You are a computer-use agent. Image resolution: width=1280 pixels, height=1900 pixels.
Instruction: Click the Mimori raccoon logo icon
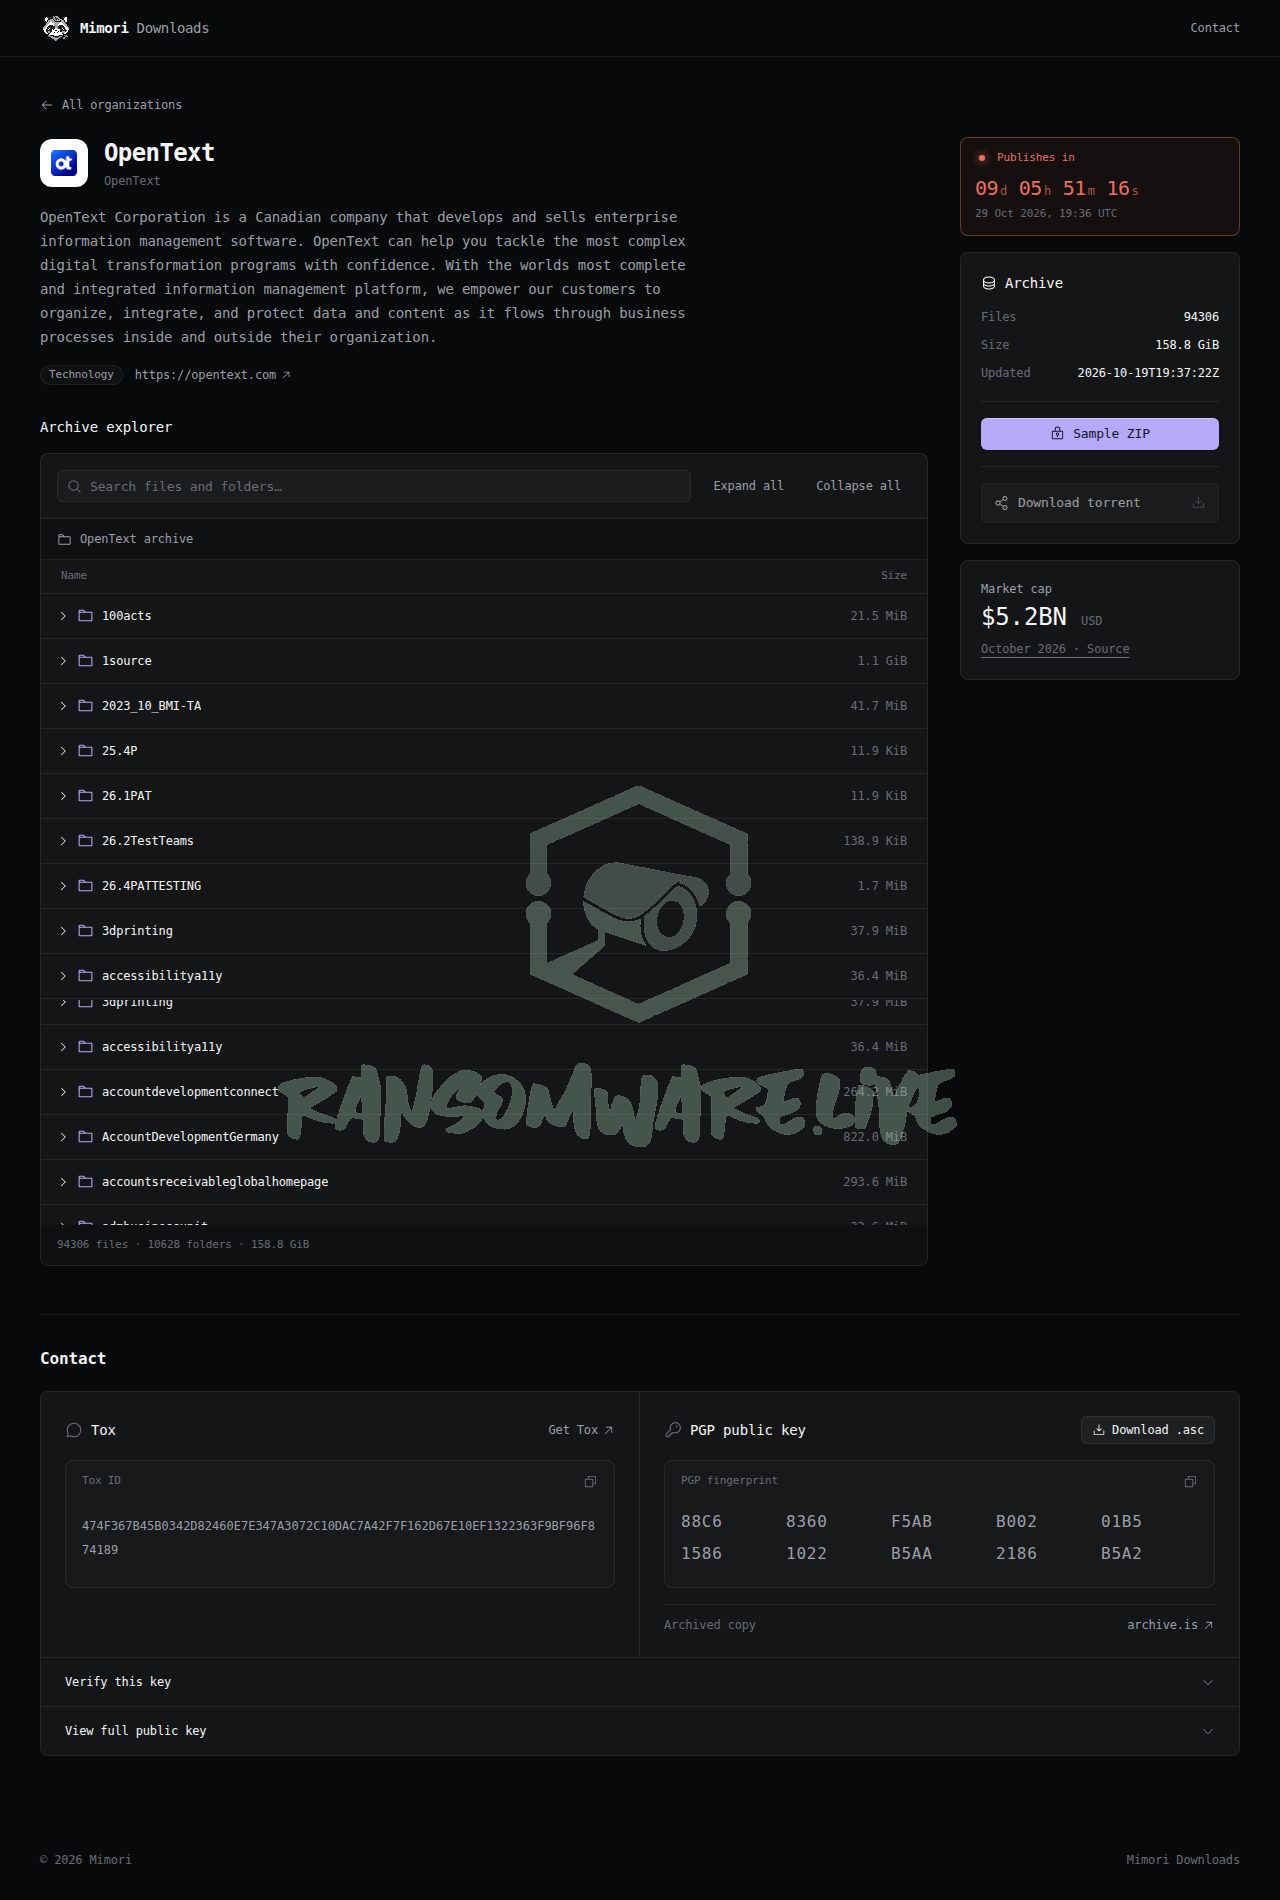pyautogui.click(x=56, y=28)
